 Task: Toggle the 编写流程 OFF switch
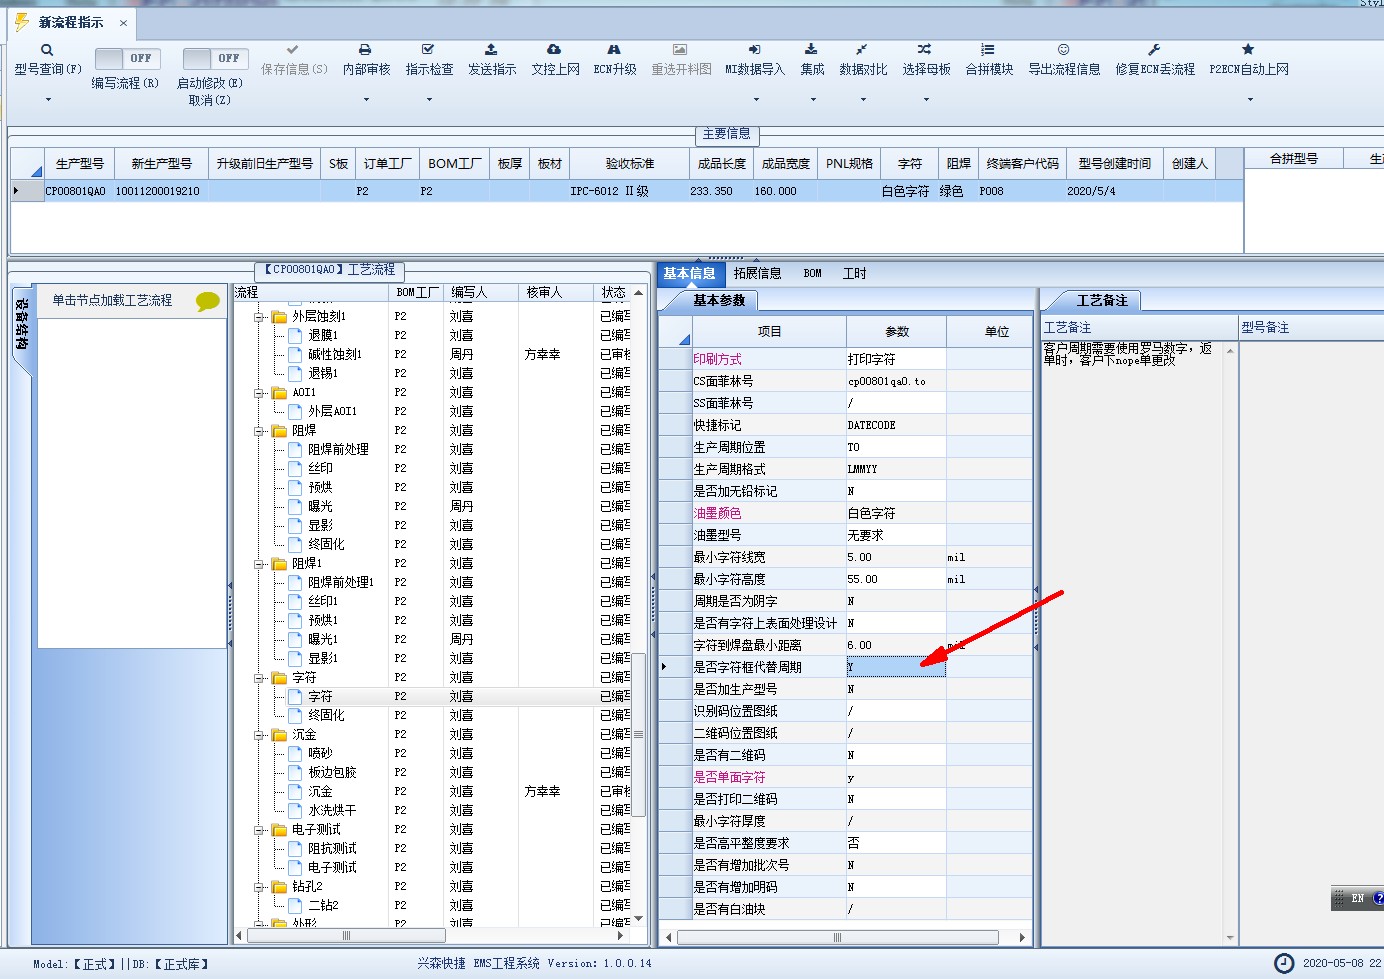click(127, 59)
